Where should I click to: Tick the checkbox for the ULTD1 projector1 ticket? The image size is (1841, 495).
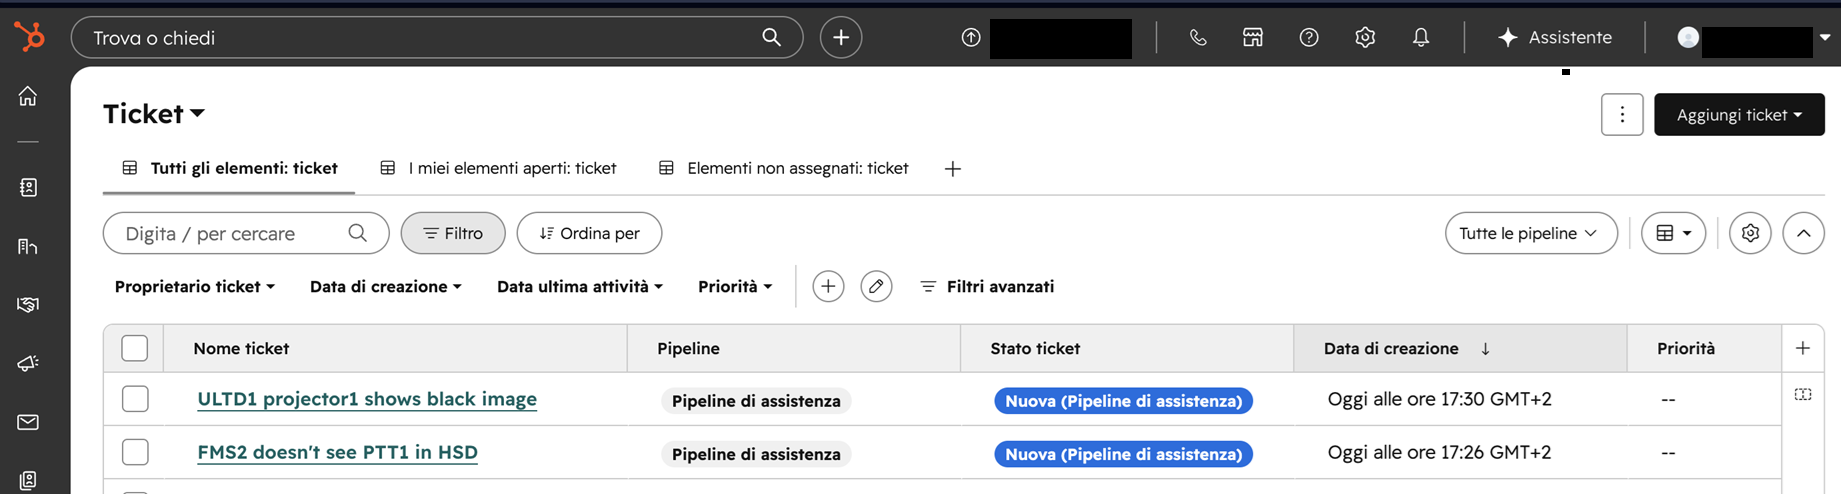(135, 399)
